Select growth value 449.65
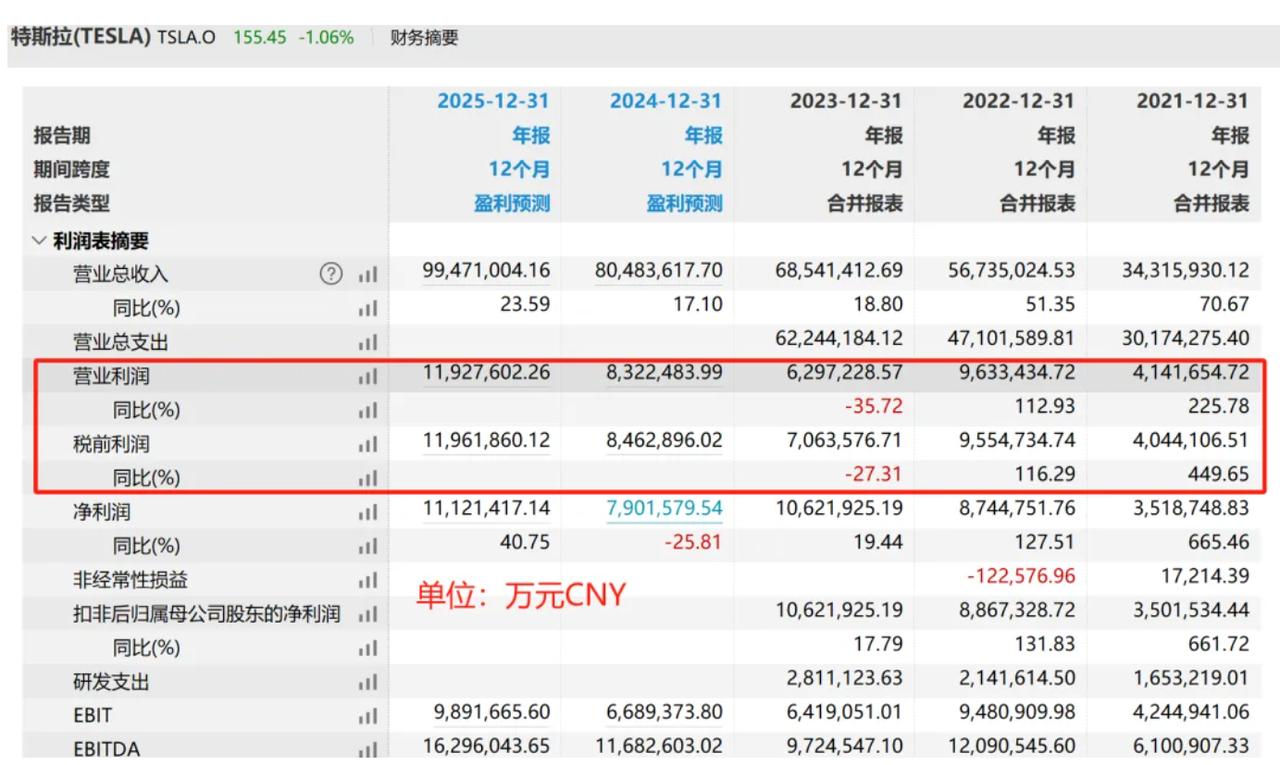The height and width of the screenshot is (765, 1280). click(x=1219, y=474)
